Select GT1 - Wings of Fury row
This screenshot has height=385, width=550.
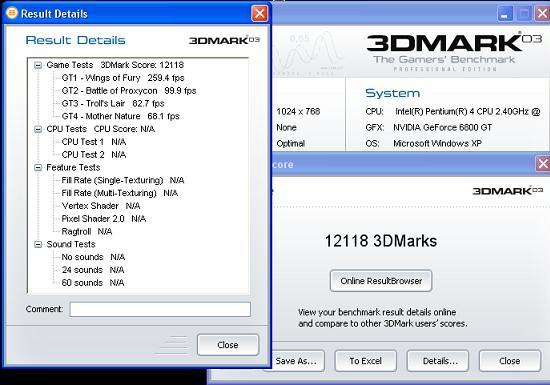pos(123,78)
